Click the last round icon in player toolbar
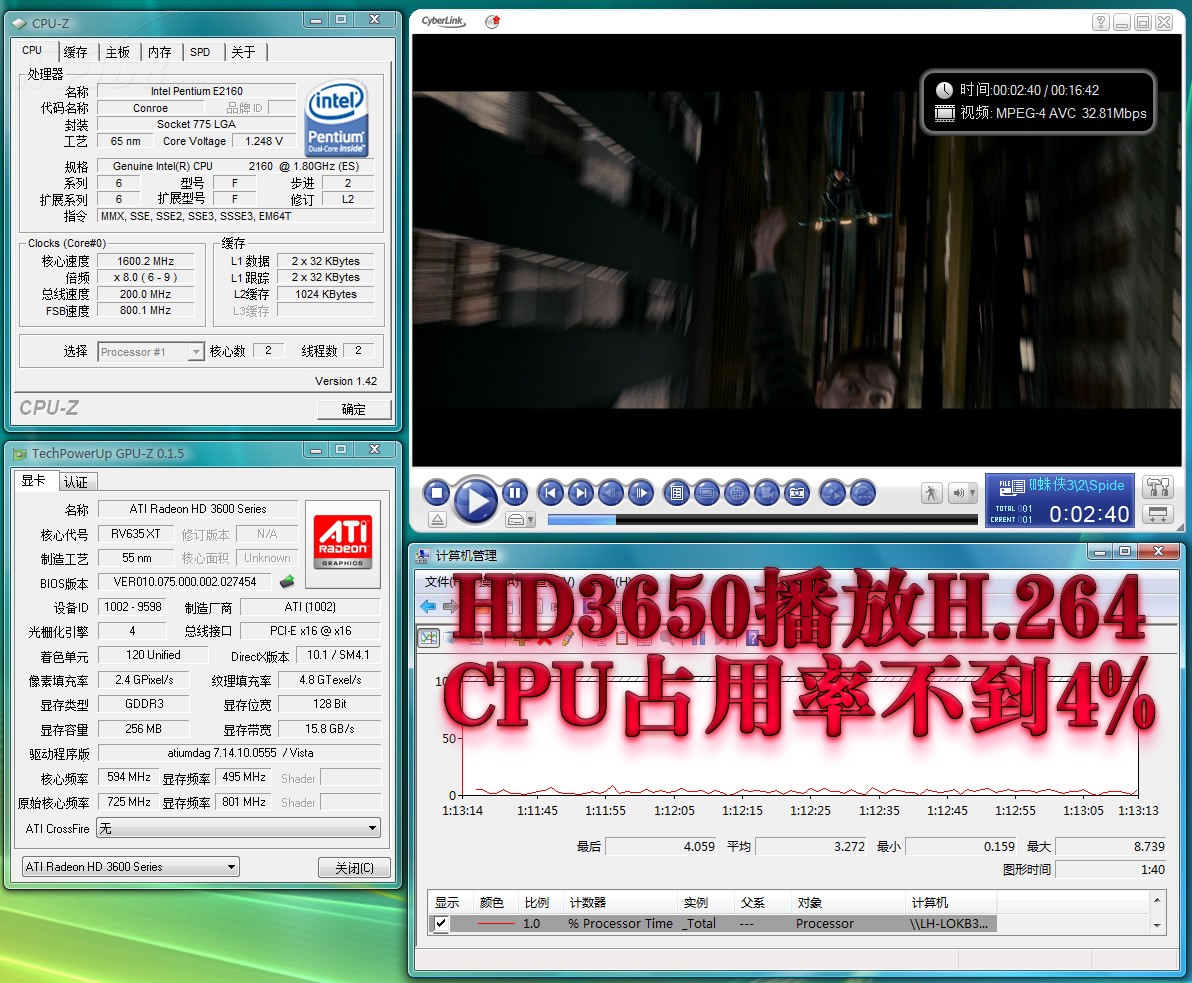Viewport: 1192px width, 983px height. [863, 493]
